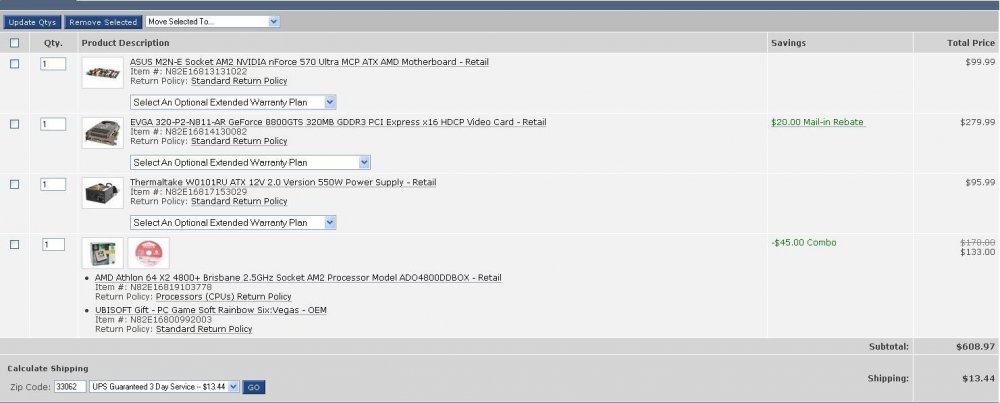
Task: Click item number N82E16800992003 text
Action: click(171, 319)
